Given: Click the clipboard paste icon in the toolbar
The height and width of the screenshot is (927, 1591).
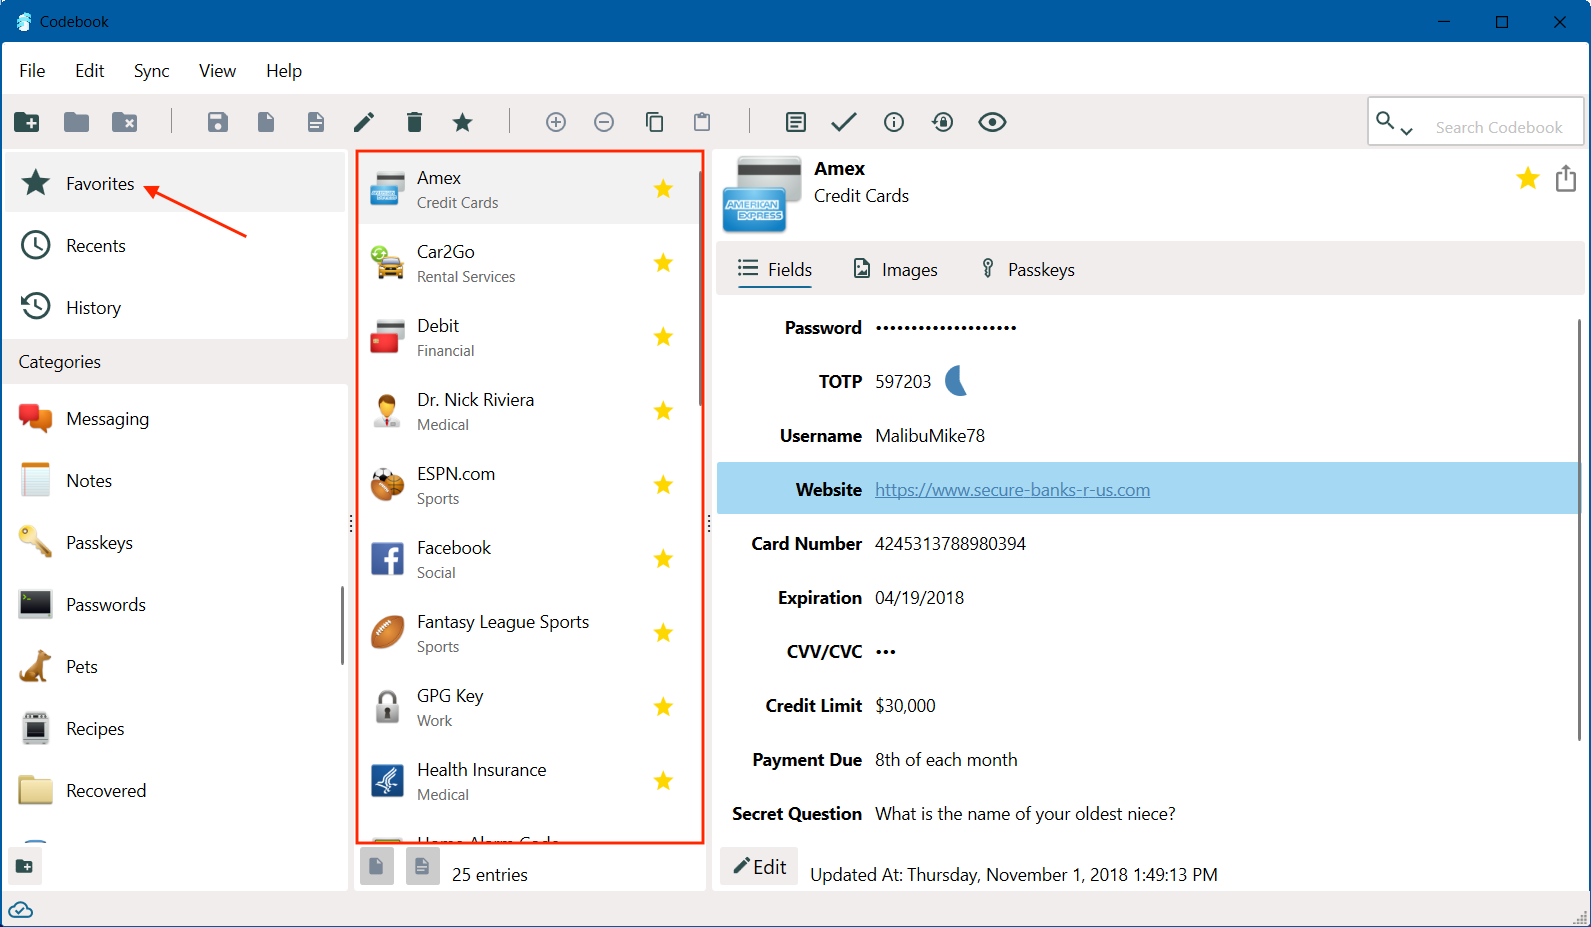Looking at the screenshot, I should (702, 122).
